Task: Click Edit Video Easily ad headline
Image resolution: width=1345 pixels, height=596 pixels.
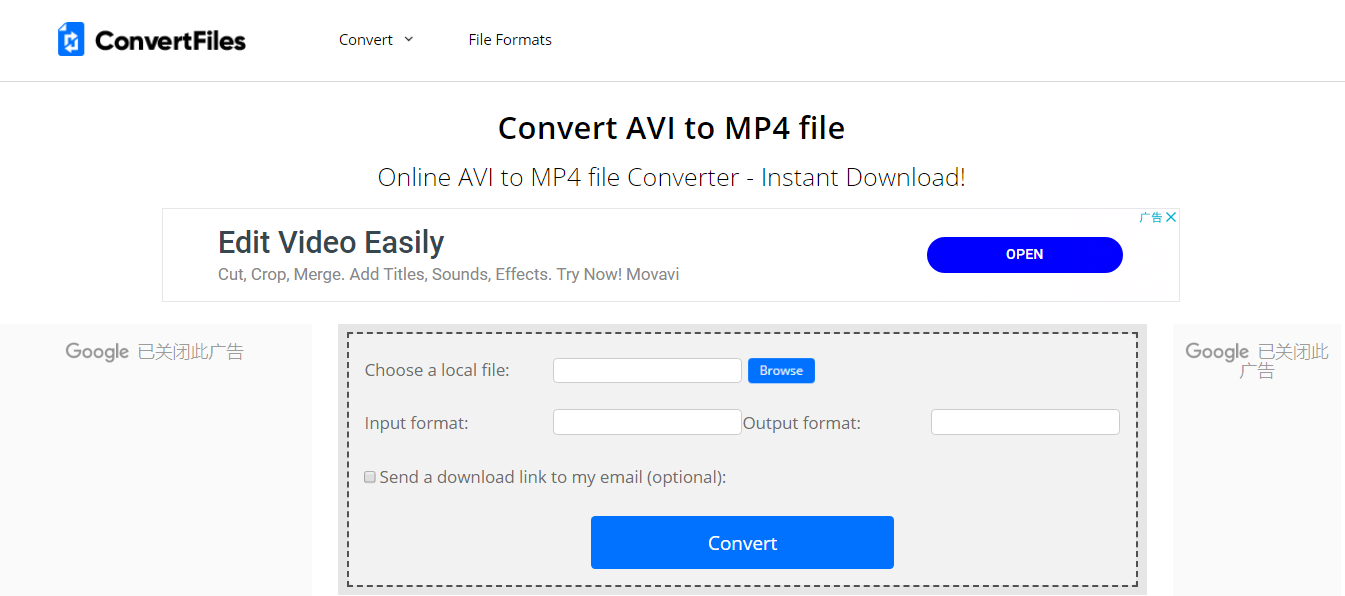Action: coord(331,242)
